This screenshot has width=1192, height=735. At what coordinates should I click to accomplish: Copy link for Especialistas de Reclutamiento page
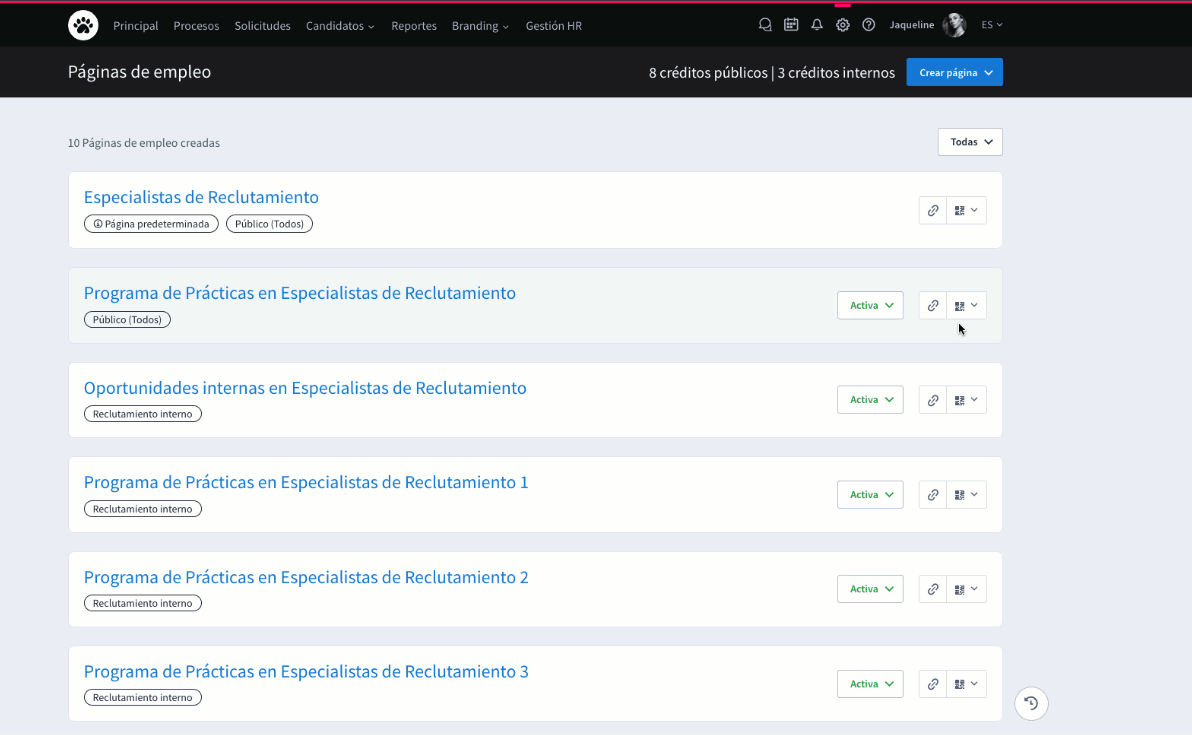coord(933,210)
